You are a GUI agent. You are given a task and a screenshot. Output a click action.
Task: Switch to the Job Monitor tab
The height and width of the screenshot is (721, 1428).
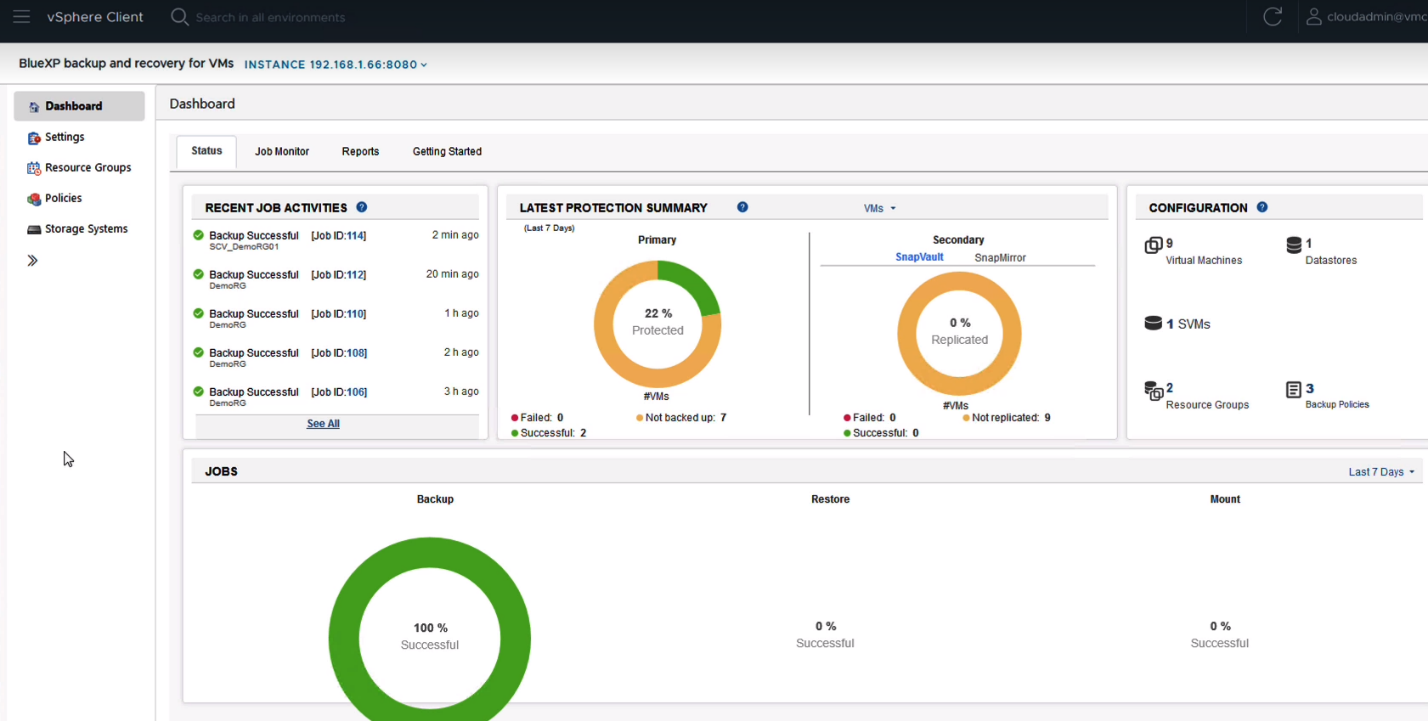(x=282, y=152)
